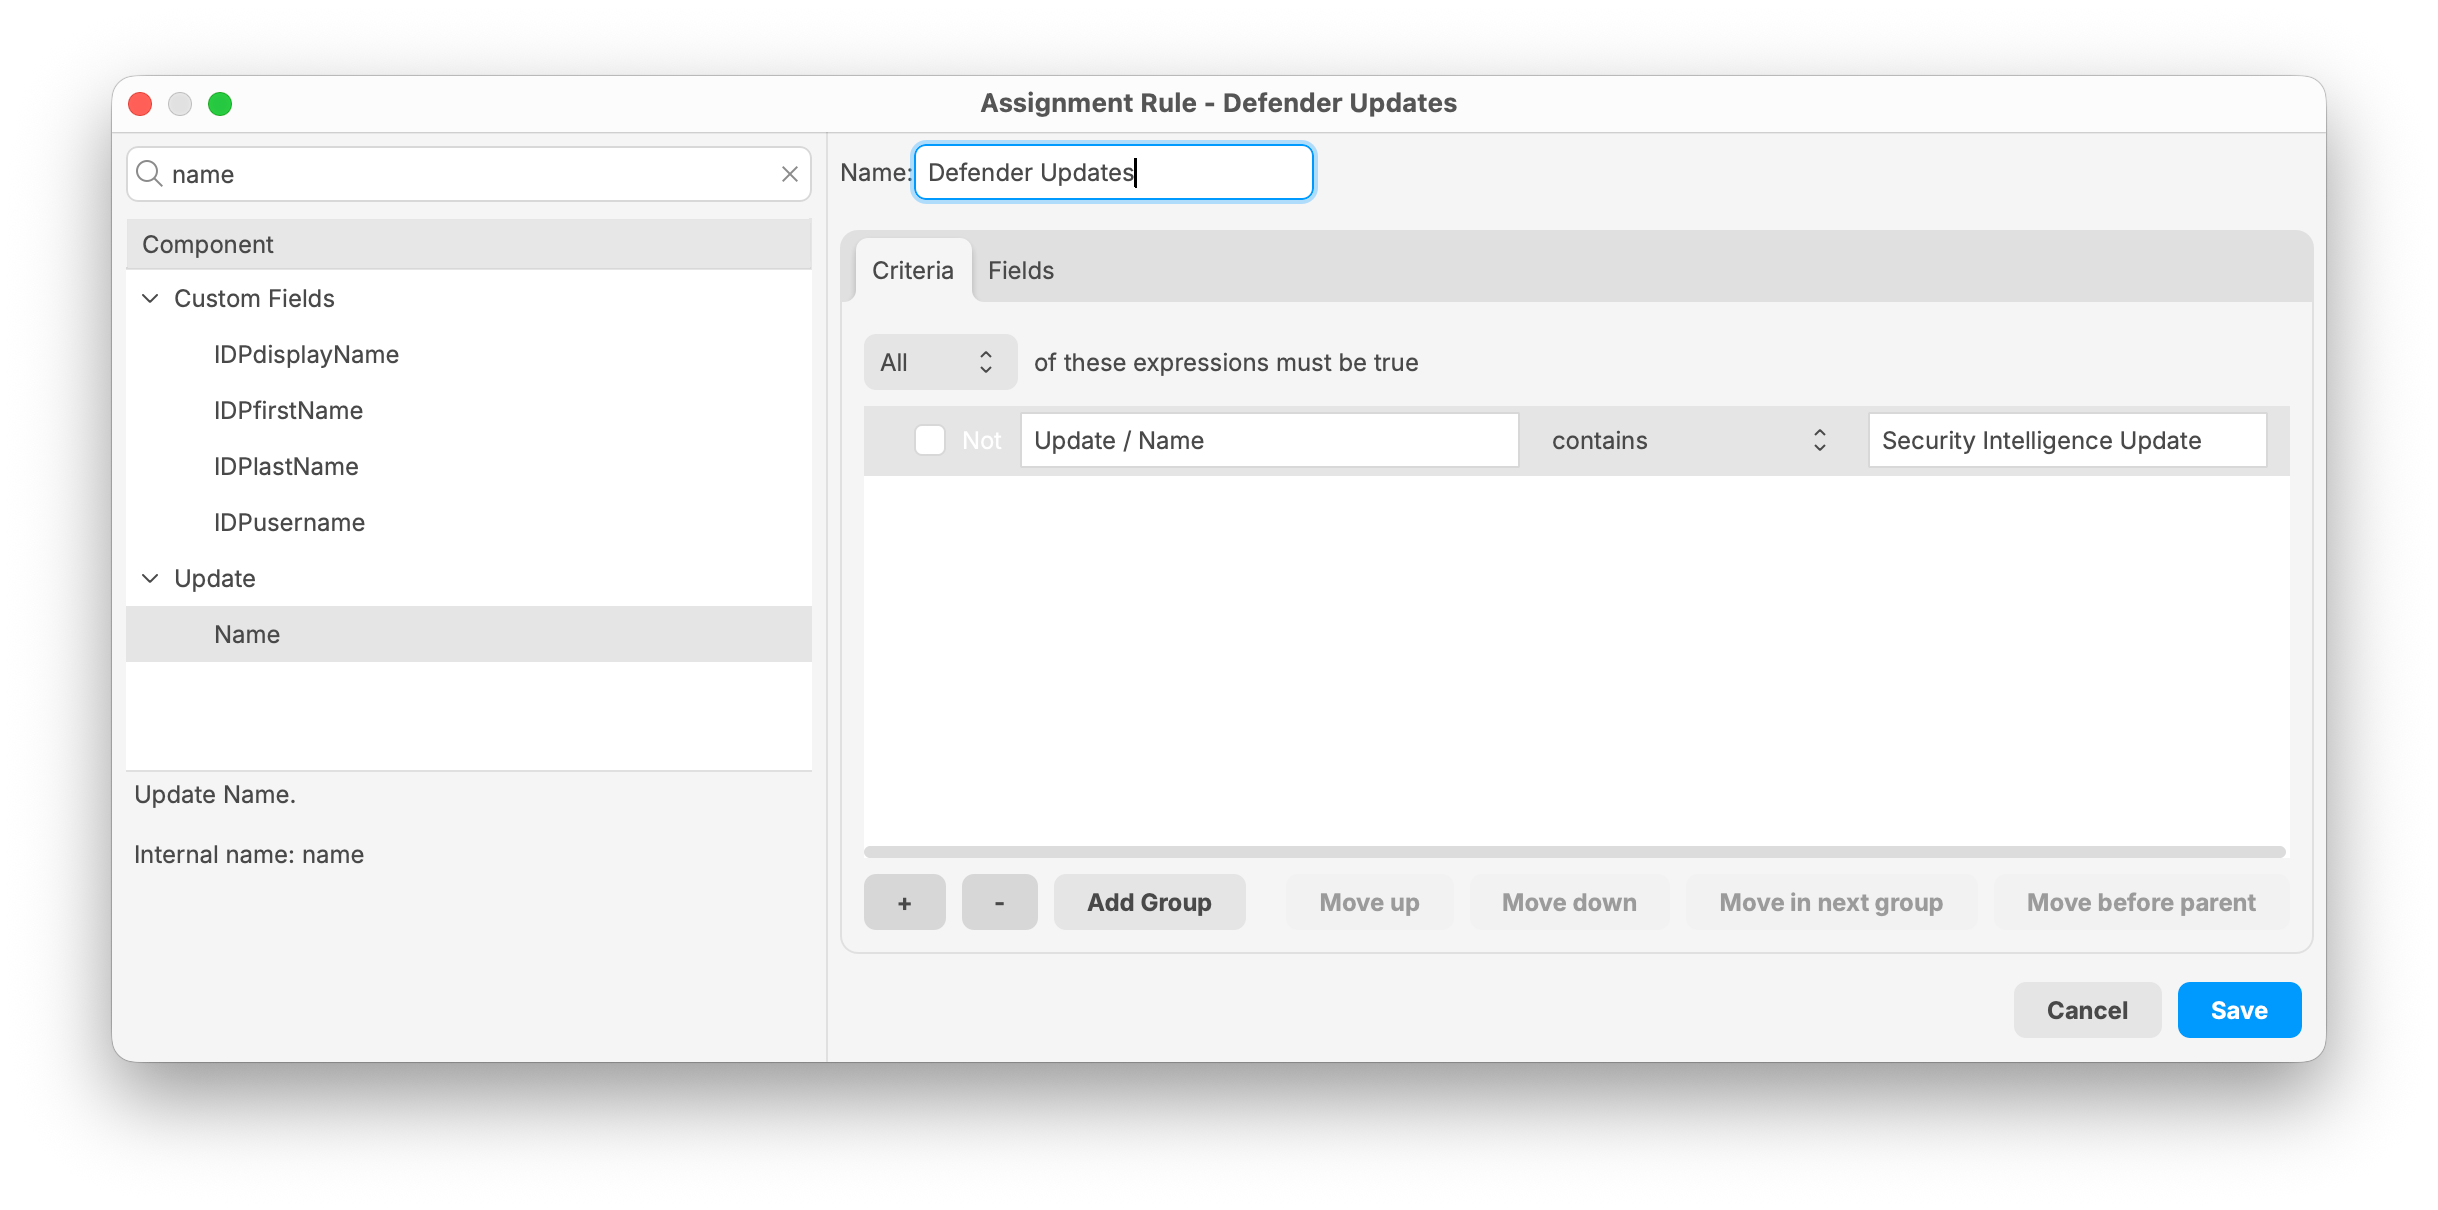
Task: Click the rule Name input field
Action: [x=1113, y=172]
